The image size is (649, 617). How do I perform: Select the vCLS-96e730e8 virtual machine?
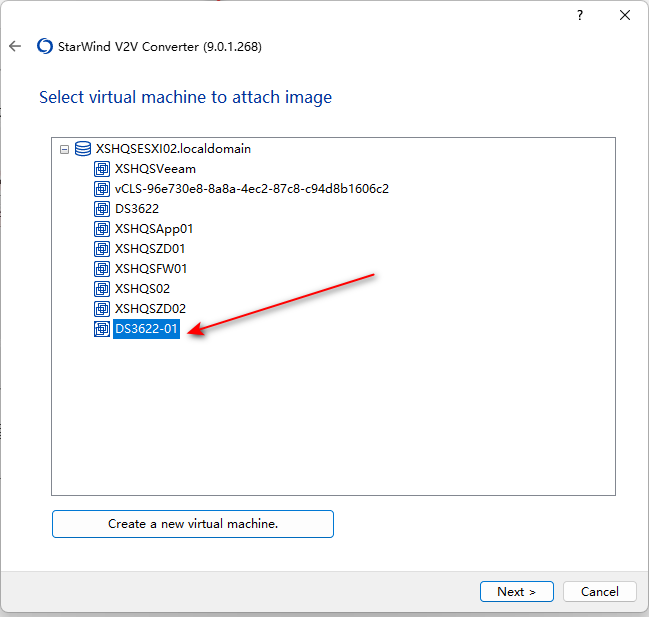252,189
